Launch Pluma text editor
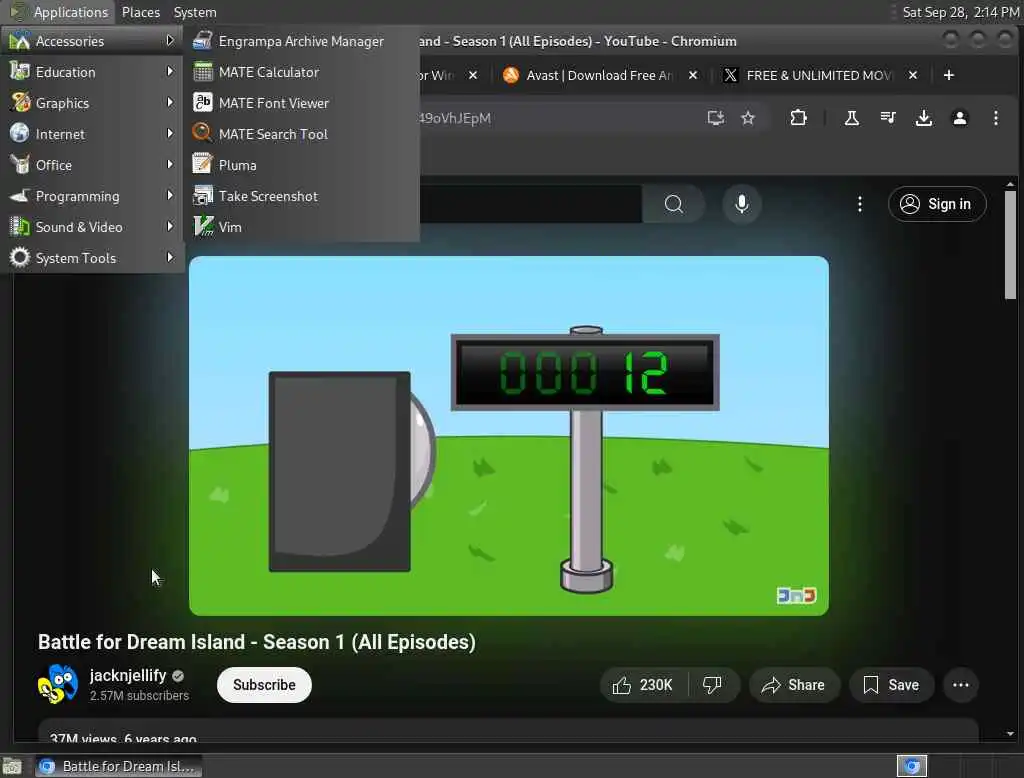The image size is (1024, 778). [302, 165]
